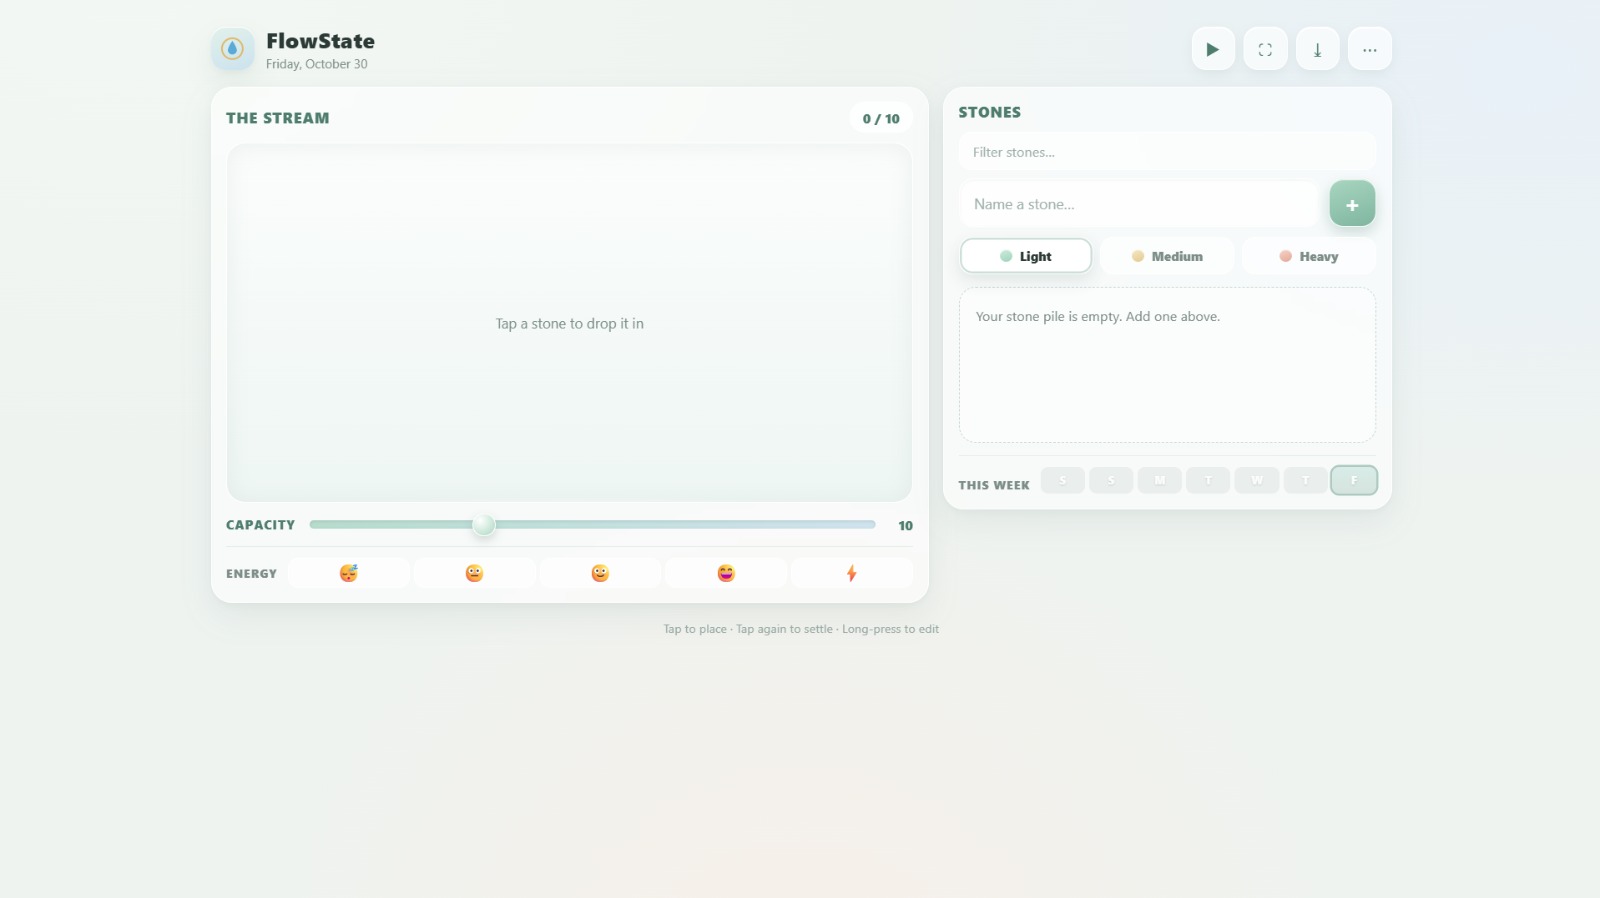Click the download arrow icon
The height and width of the screenshot is (898, 1600).
1318,49
